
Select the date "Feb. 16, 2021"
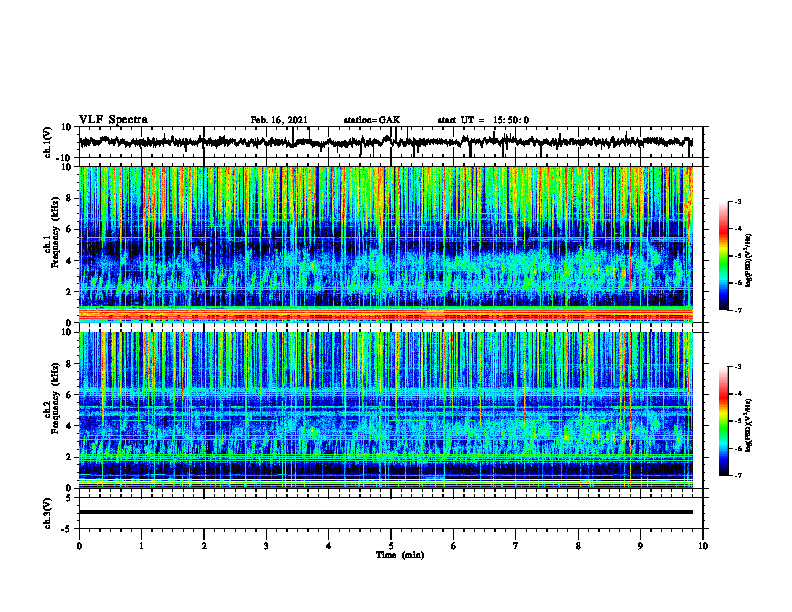[279, 120]
